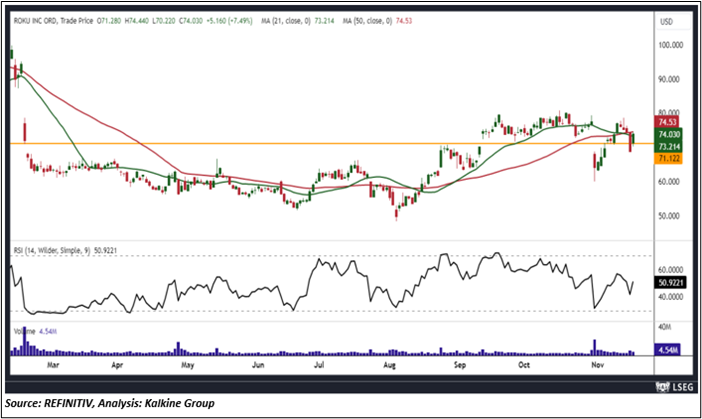The height and width of the screenshot is (419, 702).
Task: Select the MA (21, close, 0) indicator label
Action: pyautogui.click(x=286, y=21)
